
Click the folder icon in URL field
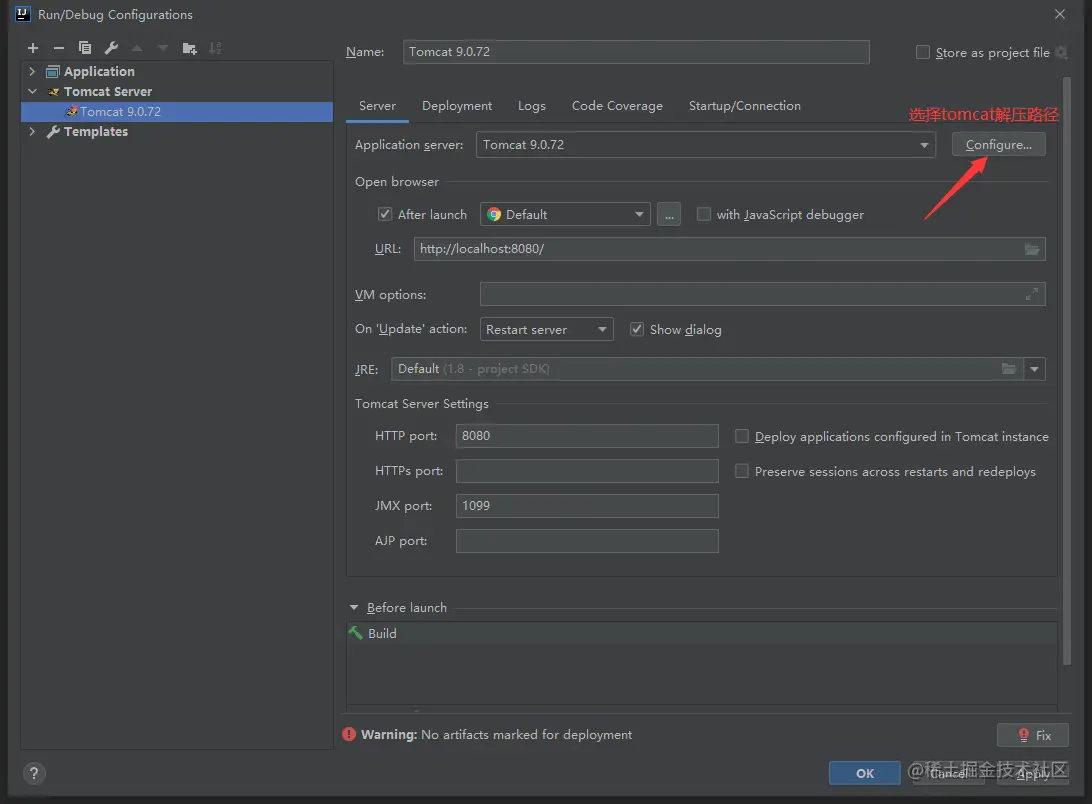click(x=1032, y=249)
